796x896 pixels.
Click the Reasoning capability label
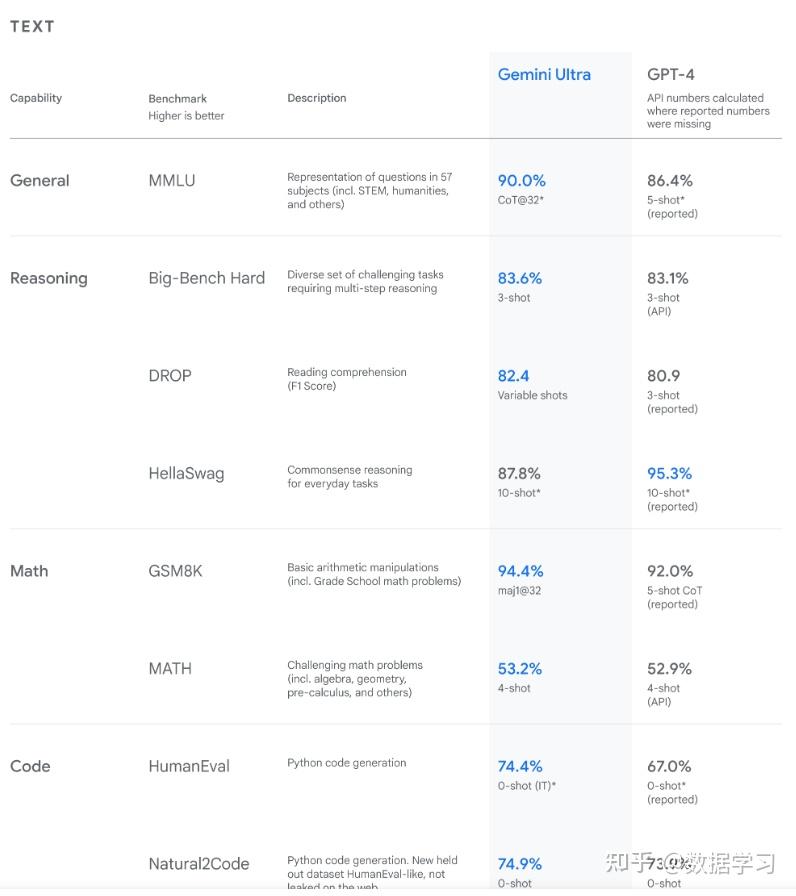[x=49, y=279]
